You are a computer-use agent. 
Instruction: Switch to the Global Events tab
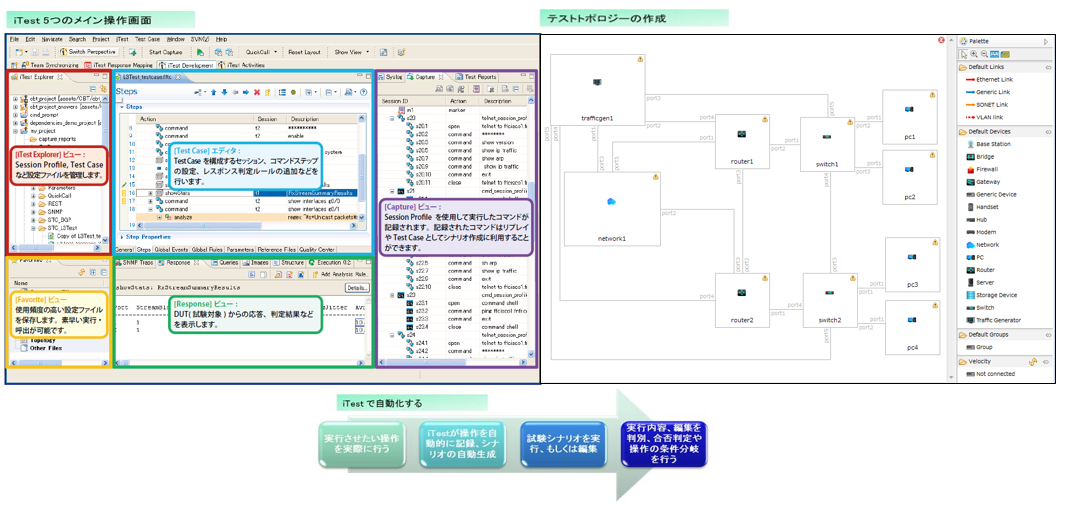point(173,250)
